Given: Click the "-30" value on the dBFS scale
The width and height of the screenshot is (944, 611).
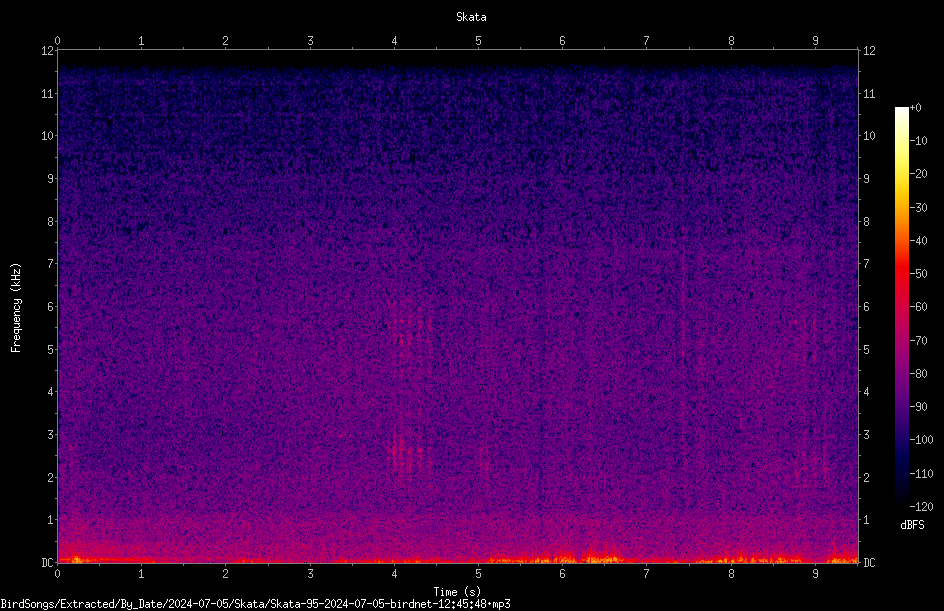Looking at the screenshot, I should click(x=918, y=208).
